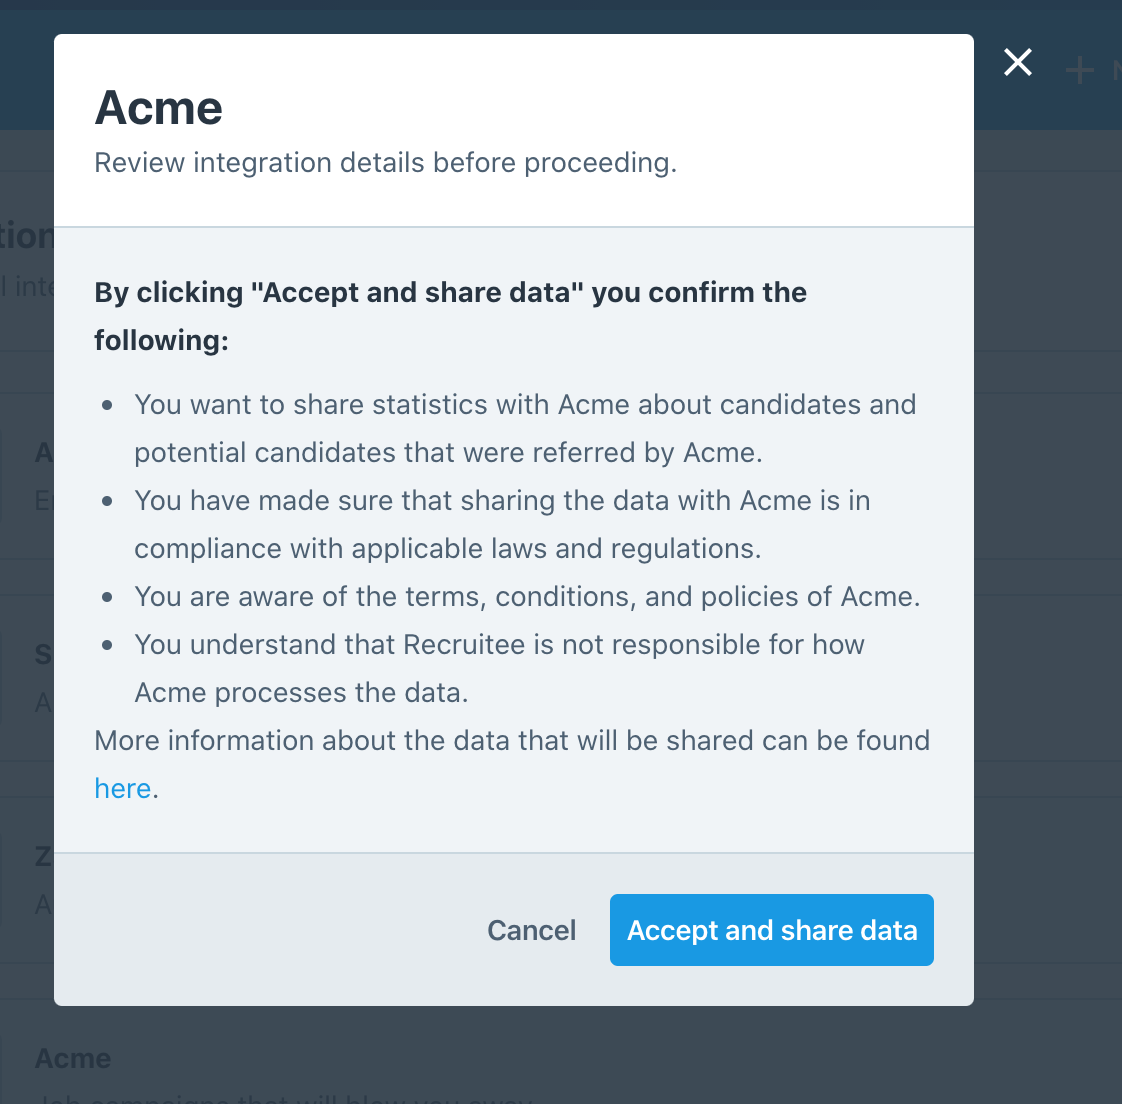Click the bullet dot before "You understand that"
Viewport: 1122px width, 1104px height.
(108, 645)
